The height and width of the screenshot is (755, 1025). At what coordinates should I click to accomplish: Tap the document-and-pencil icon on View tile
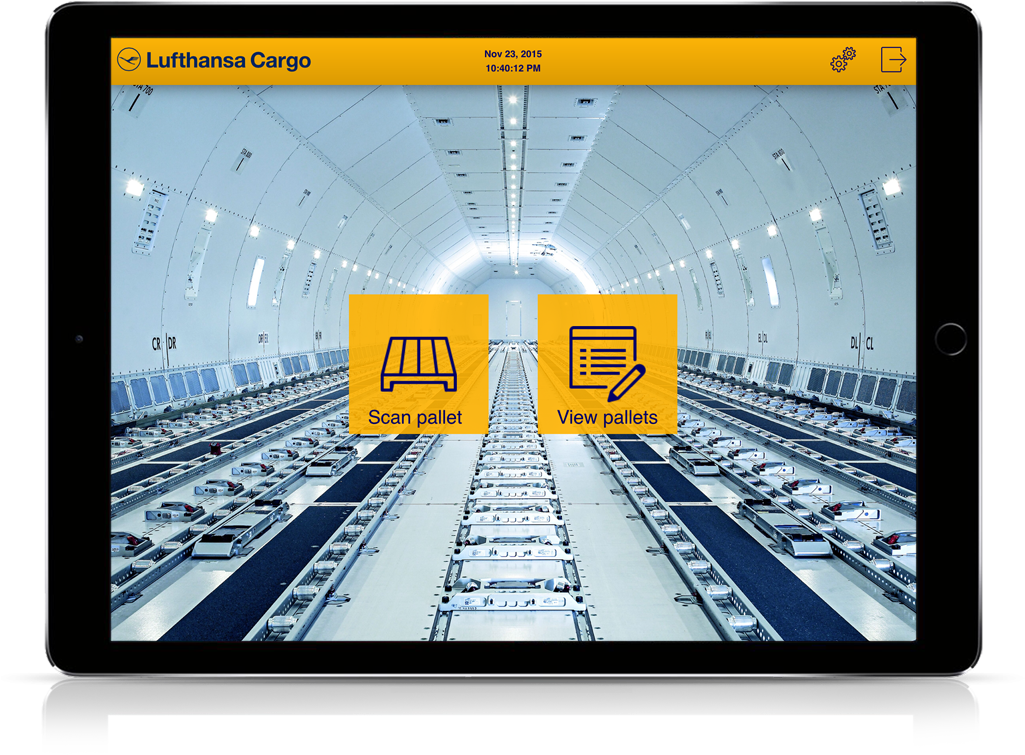(x=606, y=358)
